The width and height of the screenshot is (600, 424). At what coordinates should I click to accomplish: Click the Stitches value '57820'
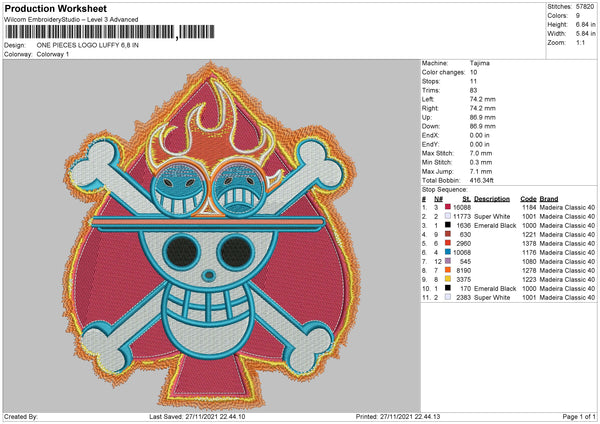click(x=585, y=7)
